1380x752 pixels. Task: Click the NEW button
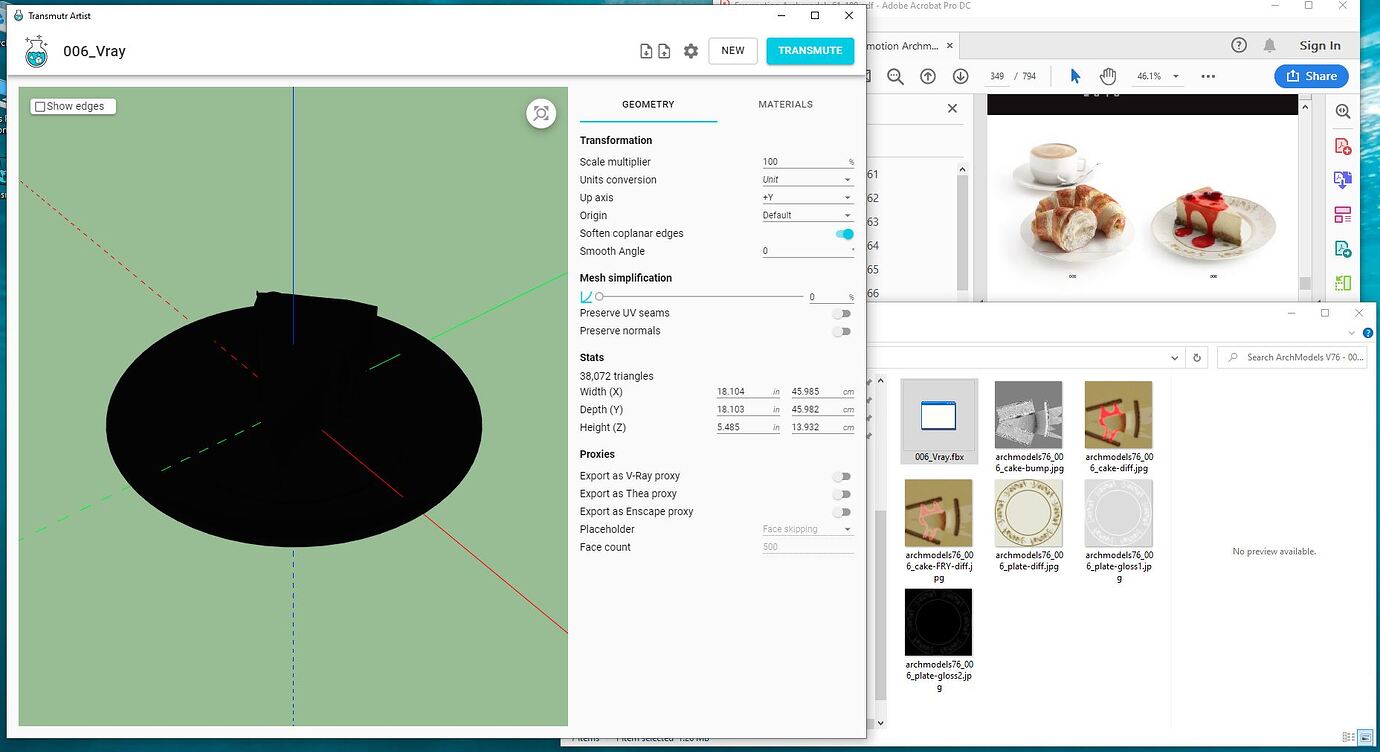pyautogui.click(x=733, y=51)
